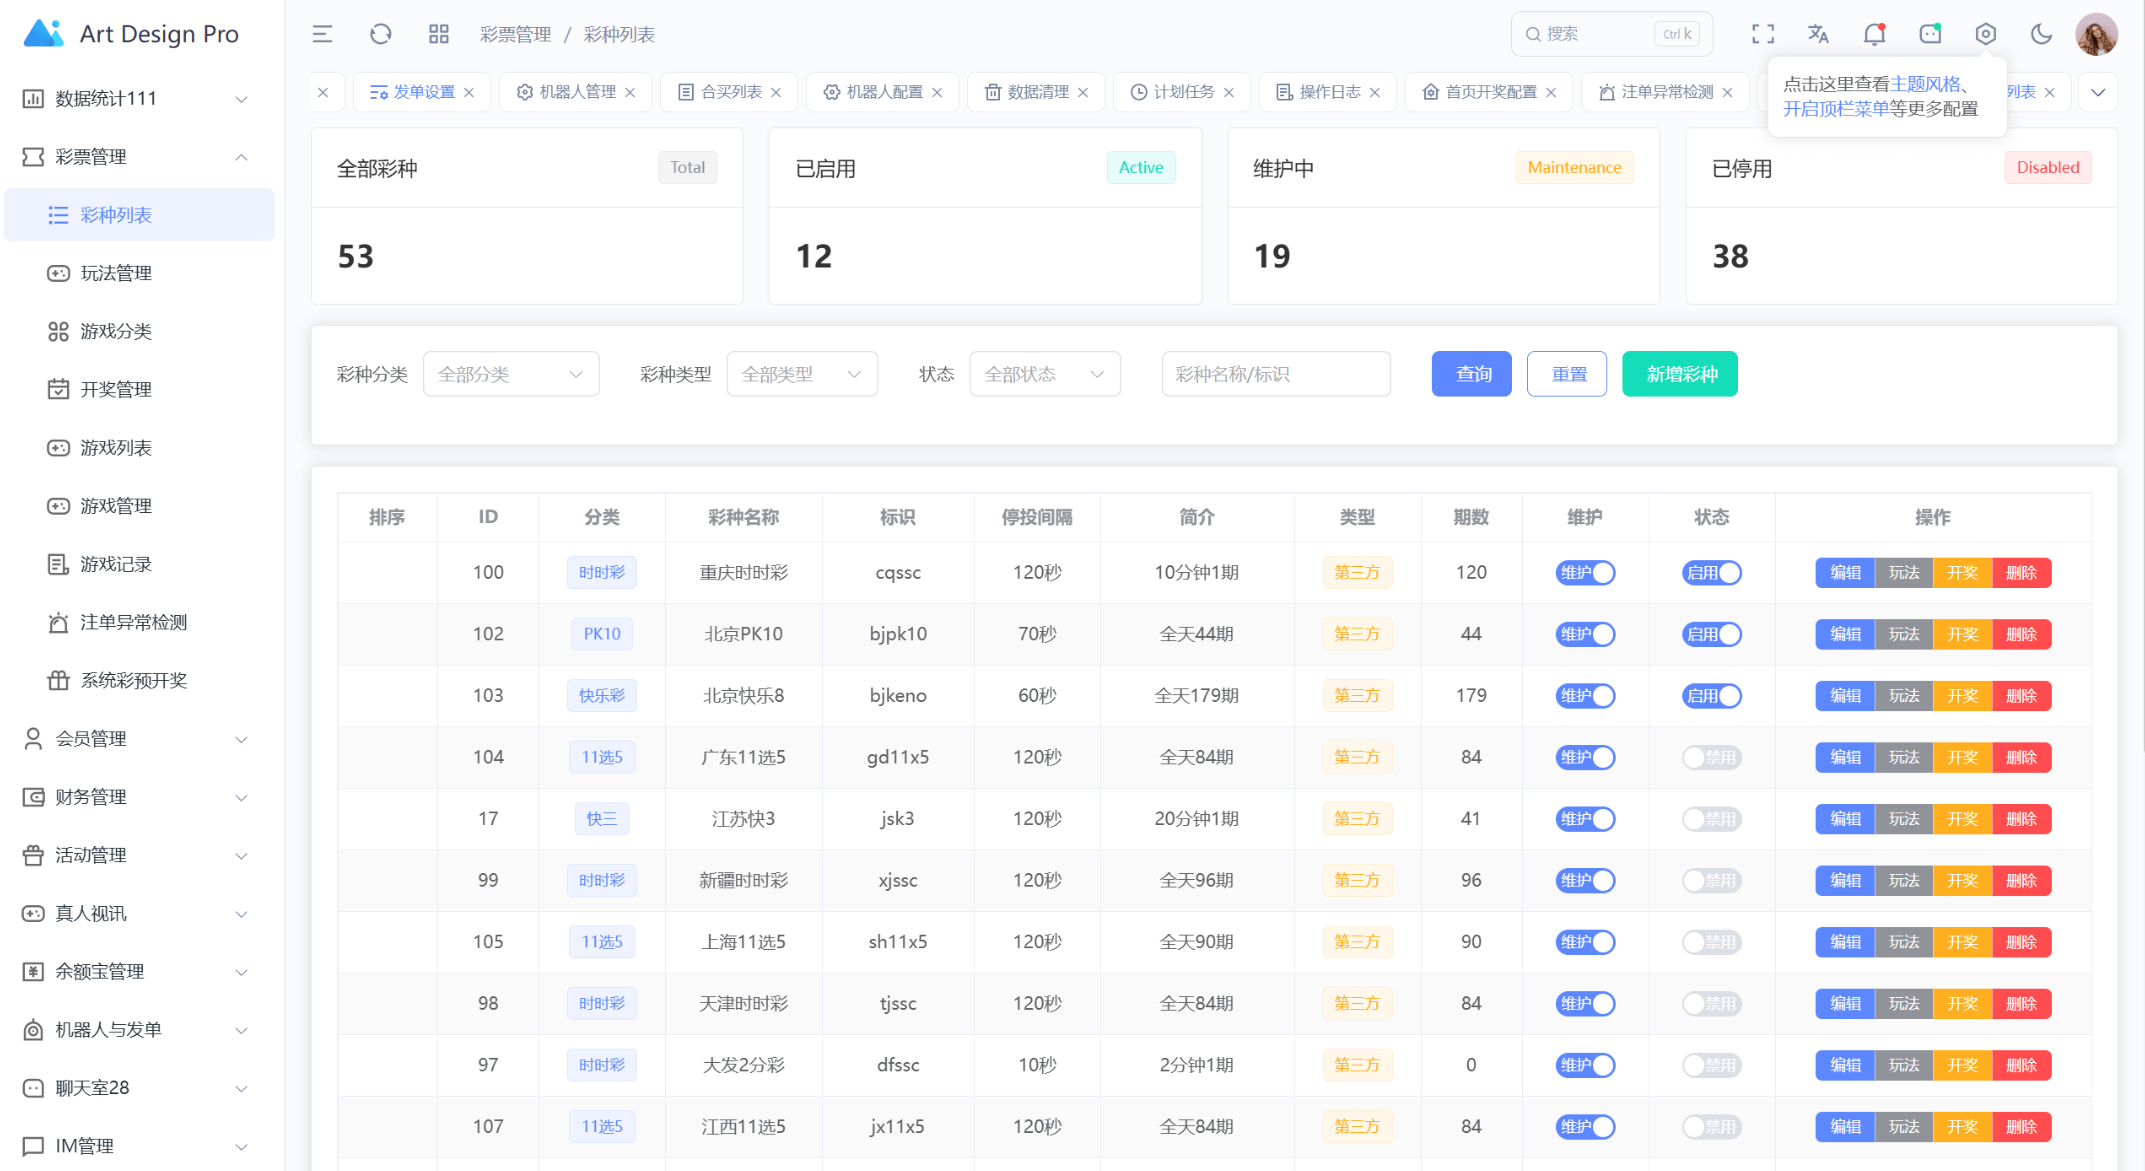Collapse sidebar with menu fold icon

coord(322,34)
